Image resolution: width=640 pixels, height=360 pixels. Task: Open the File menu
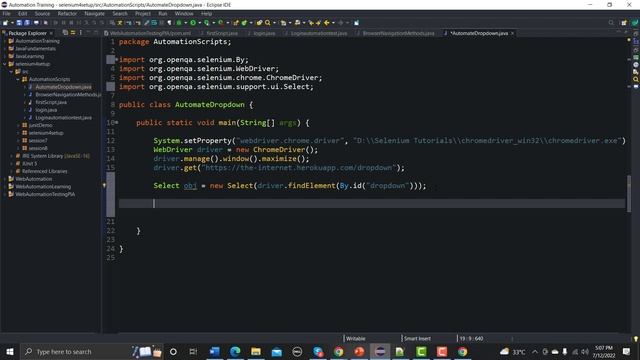click(x=7, y=13)
